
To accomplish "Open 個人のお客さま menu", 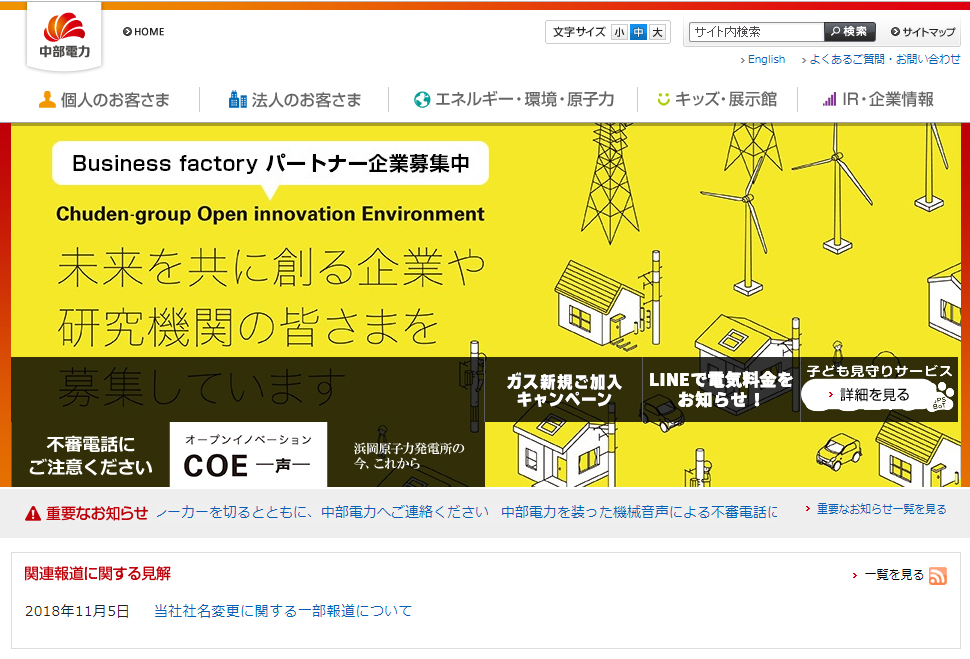I will click(104, 100).
